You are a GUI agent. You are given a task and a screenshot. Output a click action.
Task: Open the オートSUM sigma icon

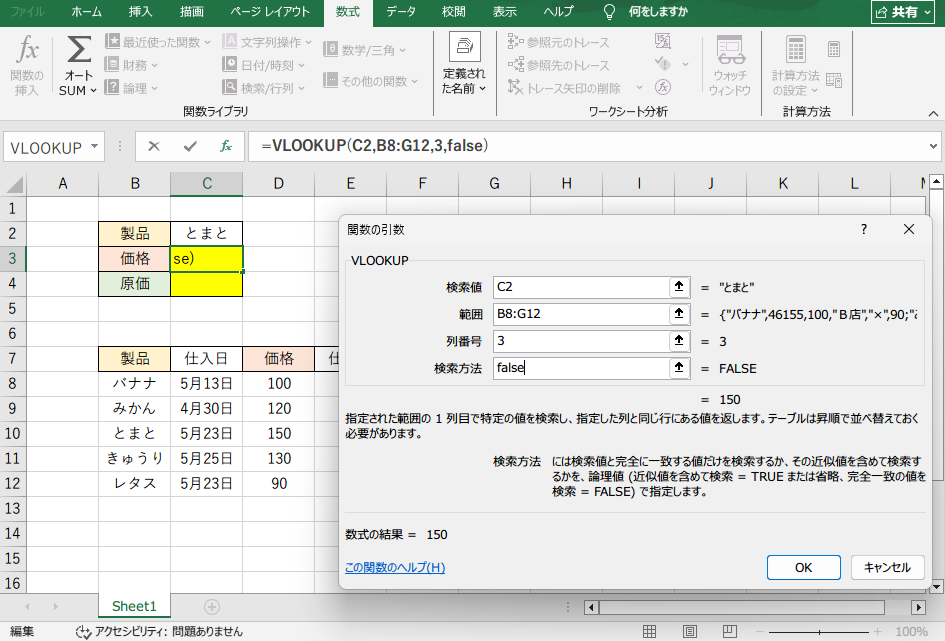click(78, 52)
